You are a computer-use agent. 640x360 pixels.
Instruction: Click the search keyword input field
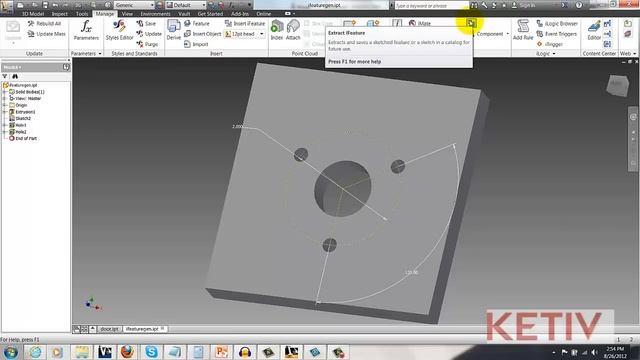tap(431, 6)
